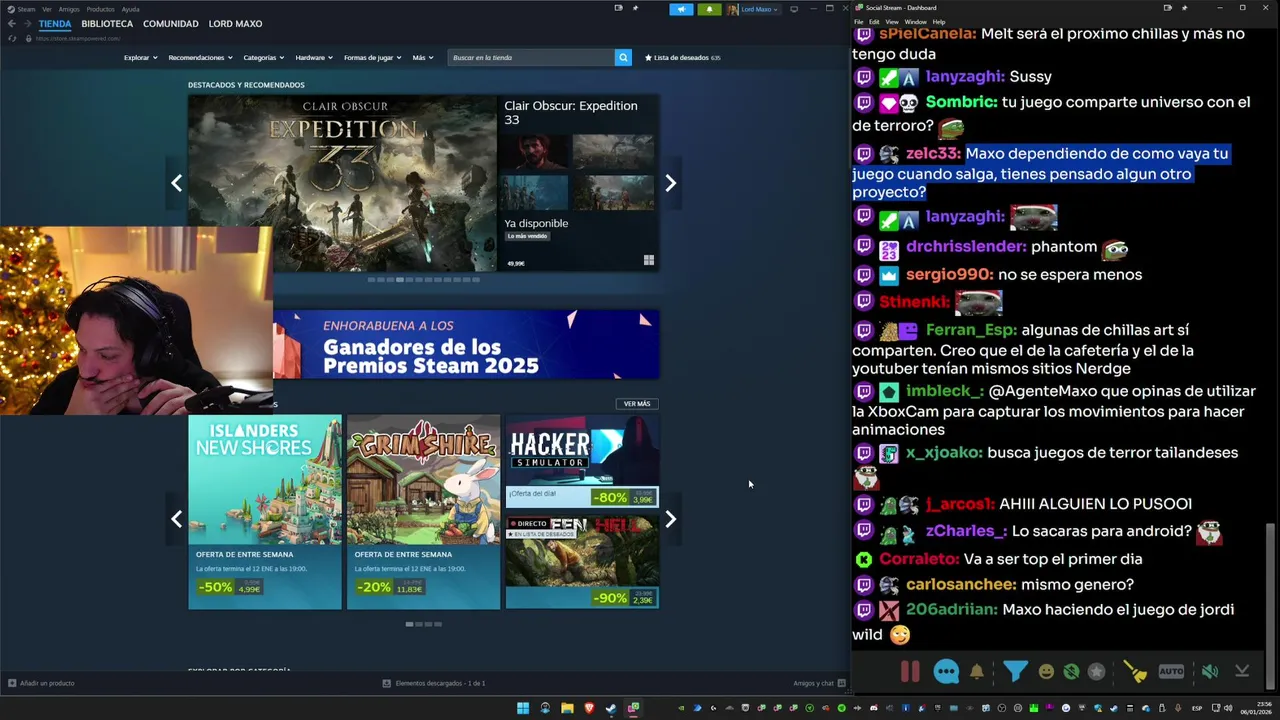Image resolution: width=1280 pixels, height=720 pixels.
Task: Select the first featured carousel page dot
Action: (x=371, y=280)
